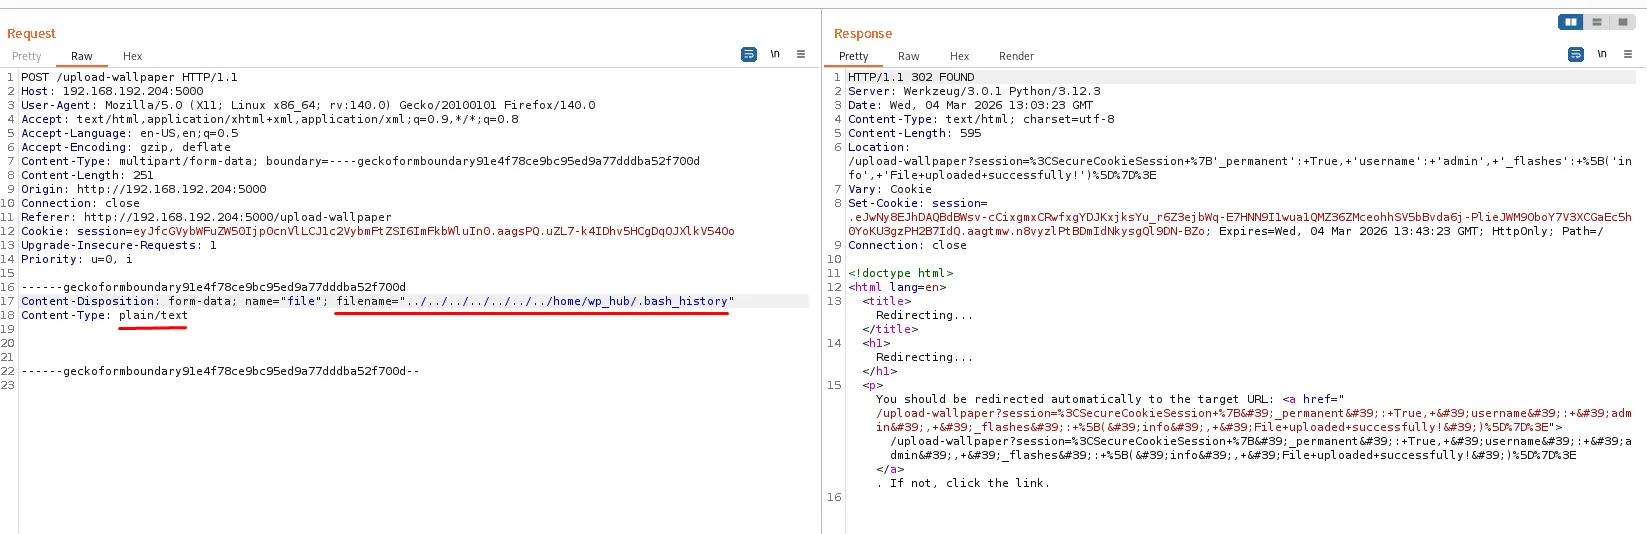The height and width of the screenshot is (534, 1647).
Task: Select the Pretty tab in the Response panel
Action: [x=854, y=56]
